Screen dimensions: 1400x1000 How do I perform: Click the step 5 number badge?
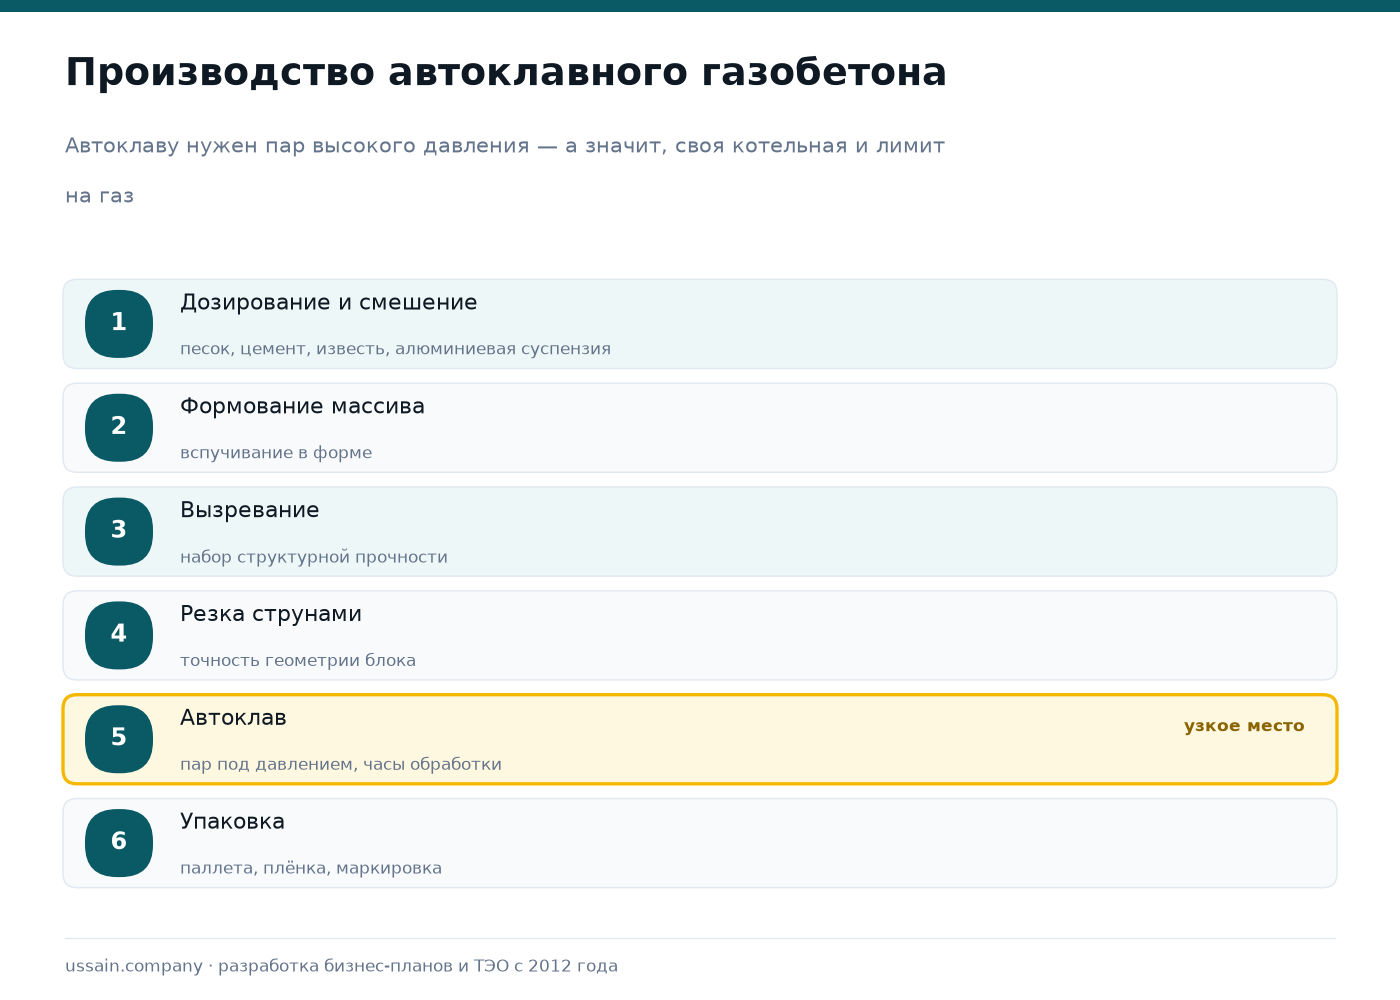point(119,739)
